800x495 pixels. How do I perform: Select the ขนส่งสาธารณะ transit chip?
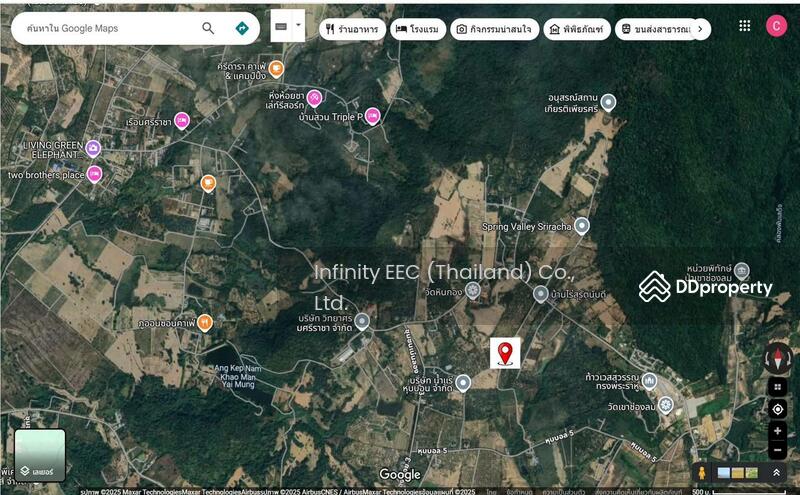point(656,29)
